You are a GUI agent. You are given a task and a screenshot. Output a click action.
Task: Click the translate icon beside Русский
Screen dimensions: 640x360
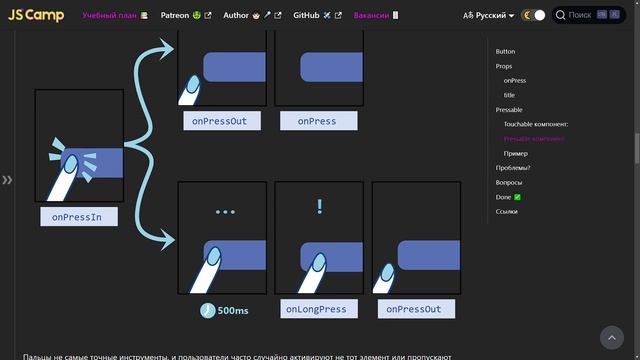coord(468,16)
